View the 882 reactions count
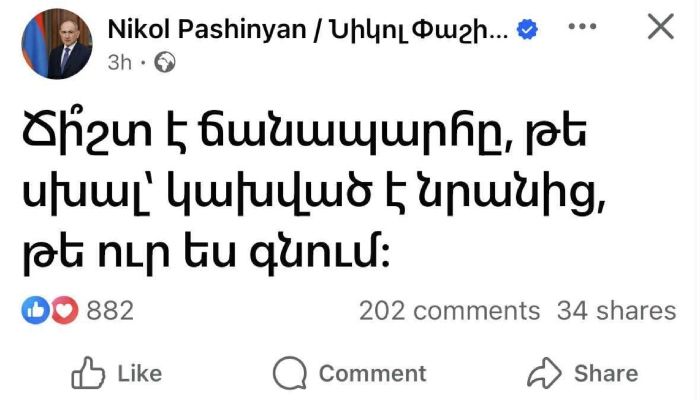This screenshot has height=400, width=700. pos(110,311)
